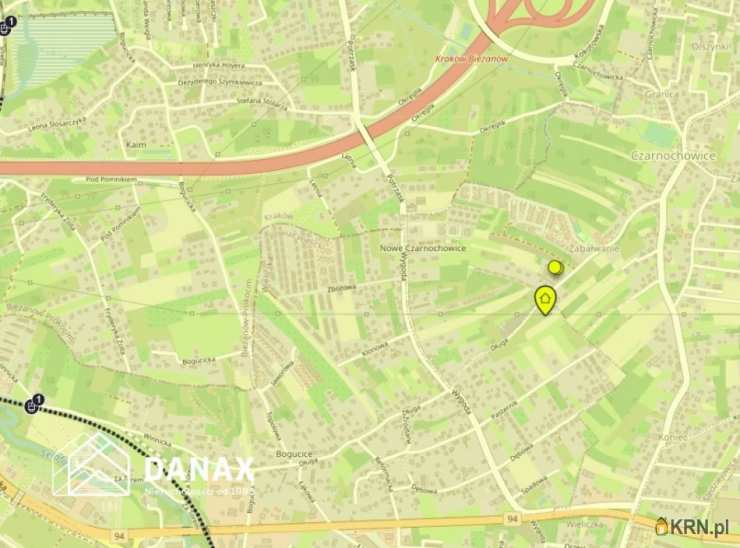Click the DANAX text watermark

point(199,470)
